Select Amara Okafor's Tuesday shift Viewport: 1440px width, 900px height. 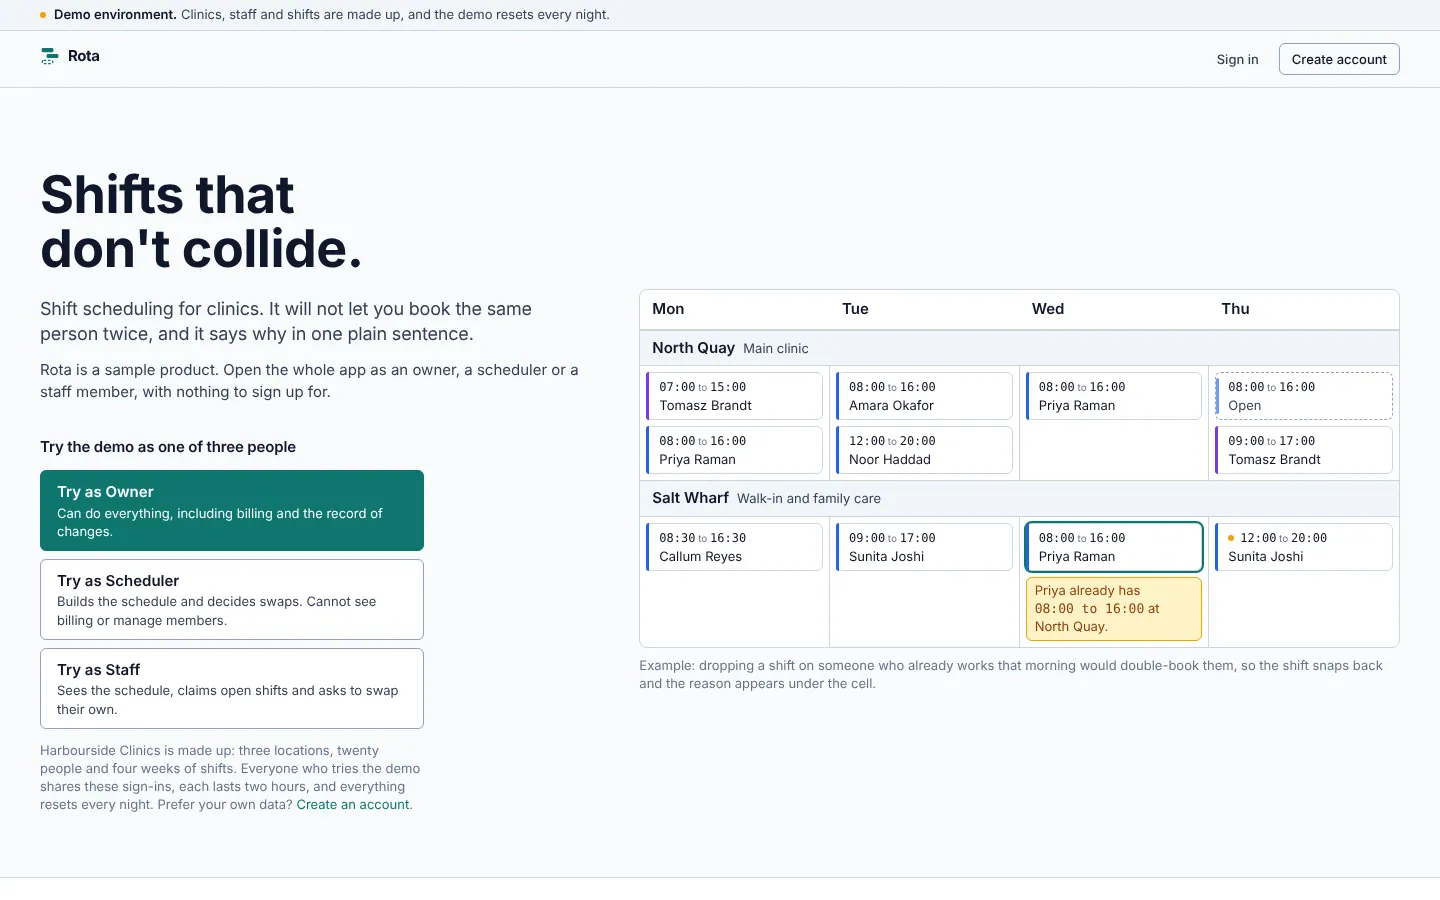click(924, 396)
